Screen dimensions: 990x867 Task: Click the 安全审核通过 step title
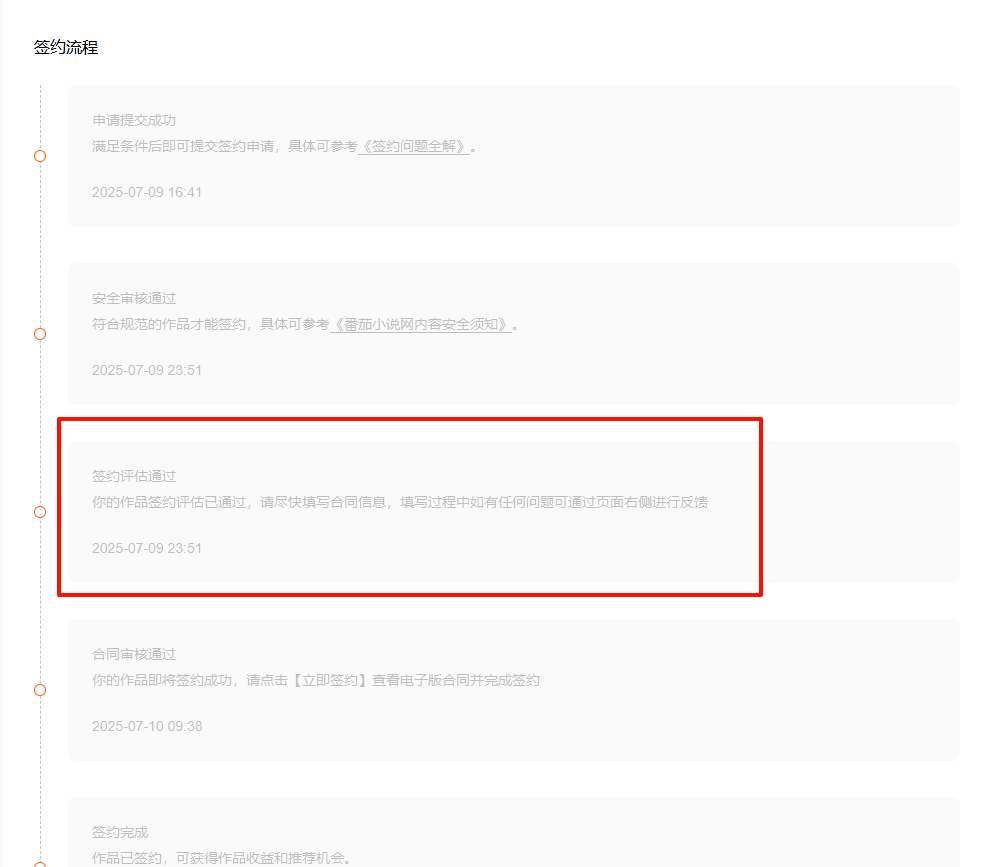point(134,298)
